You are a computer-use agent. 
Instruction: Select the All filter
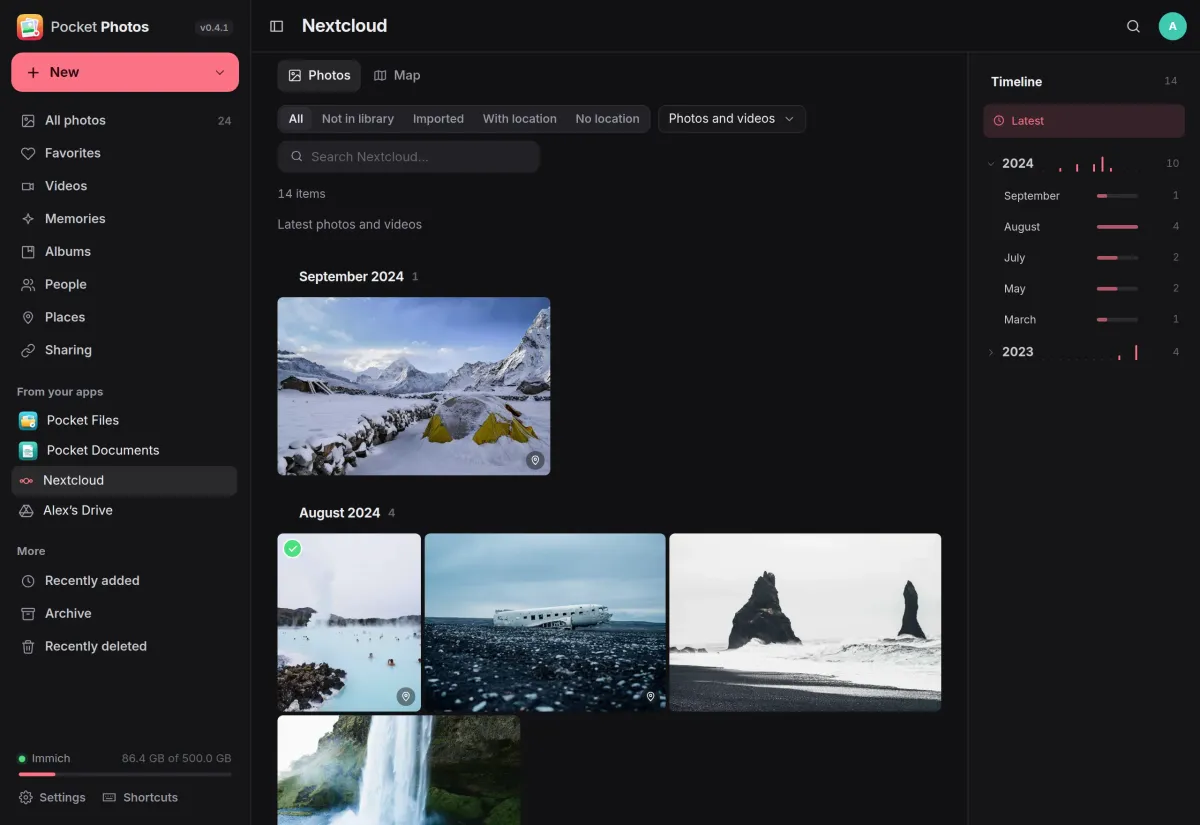pos(296,119)
